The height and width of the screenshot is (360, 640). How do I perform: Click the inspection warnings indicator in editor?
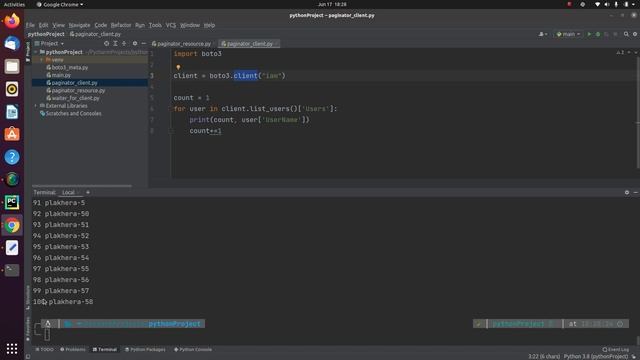coord(620,53)
